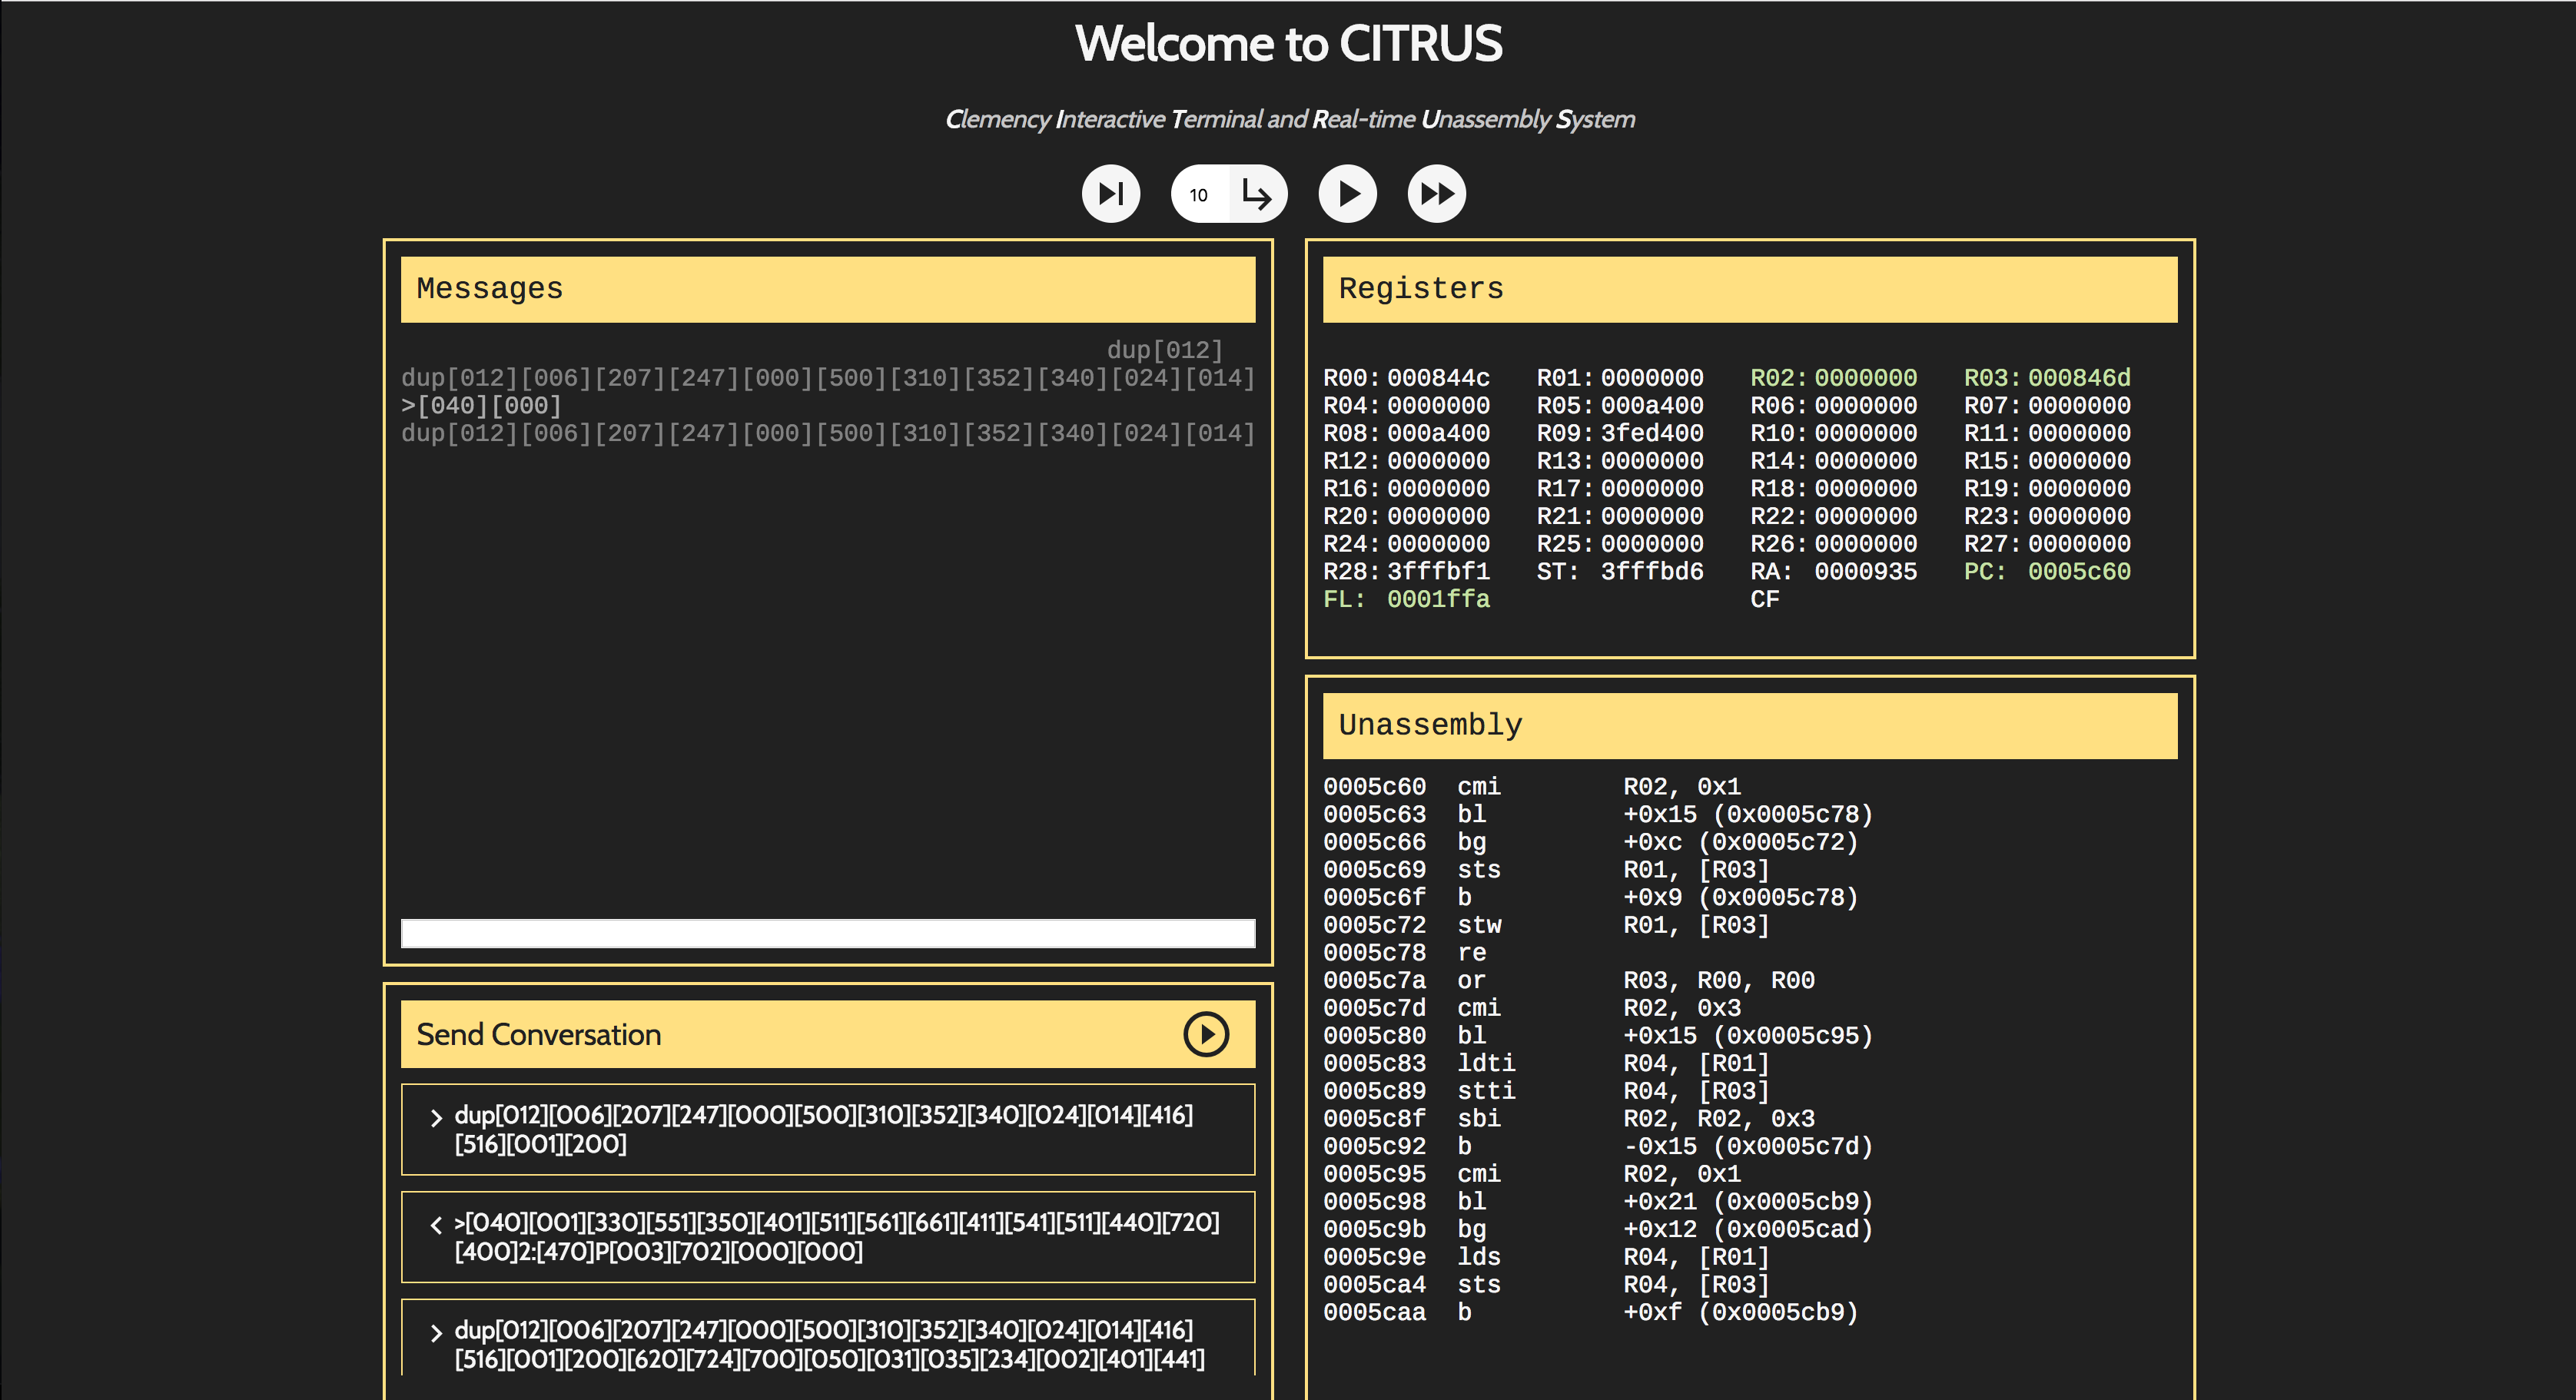Image resolution: width=2576 pixels, height=1400 pixels.
Task: Click the fast-forward execution button
Action: pos(1437,193)
